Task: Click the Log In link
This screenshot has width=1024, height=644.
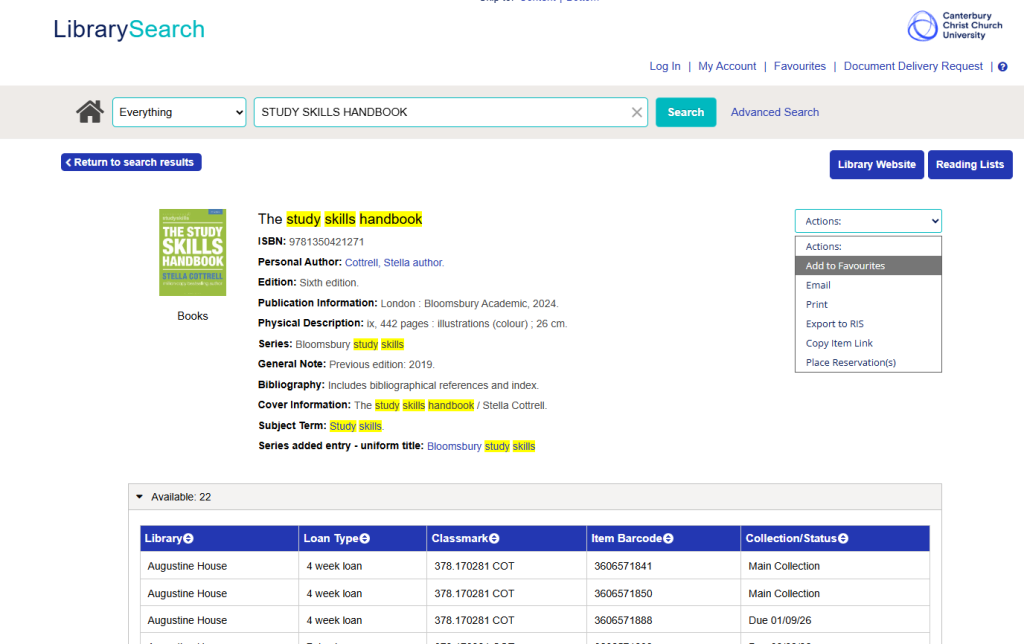Action: pos(665,66)
